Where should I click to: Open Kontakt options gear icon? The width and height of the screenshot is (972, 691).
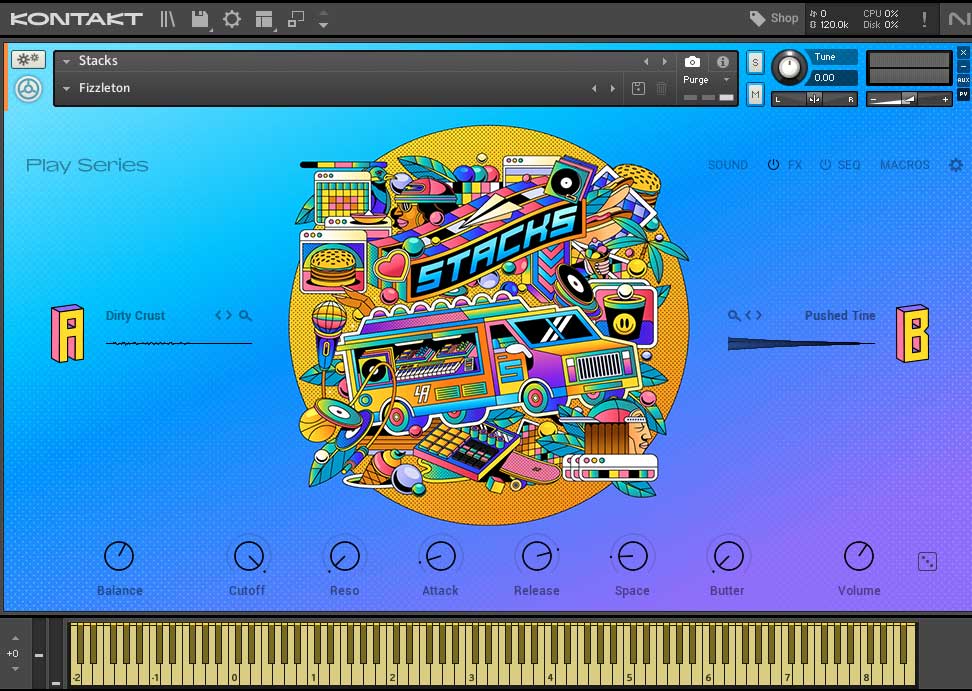pos(232,19)
